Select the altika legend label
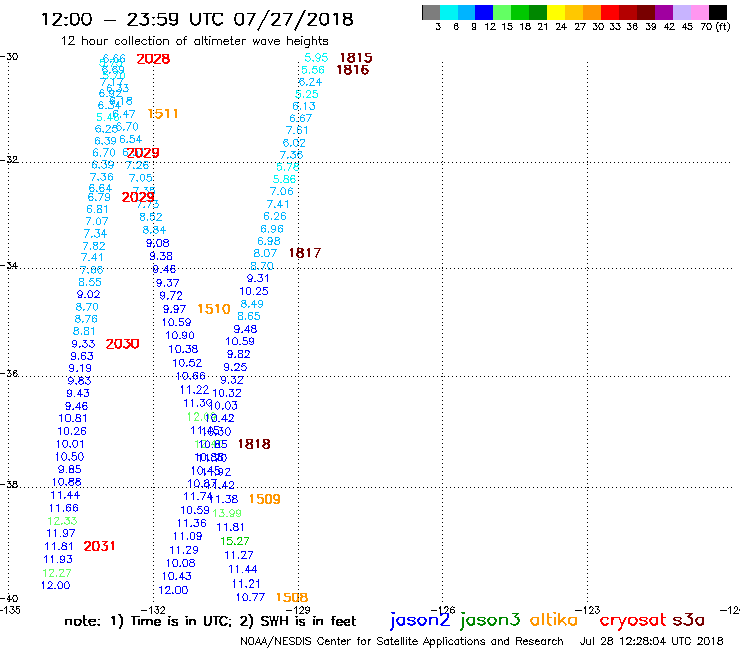This screenshot has width=740, height=650. 553,620
